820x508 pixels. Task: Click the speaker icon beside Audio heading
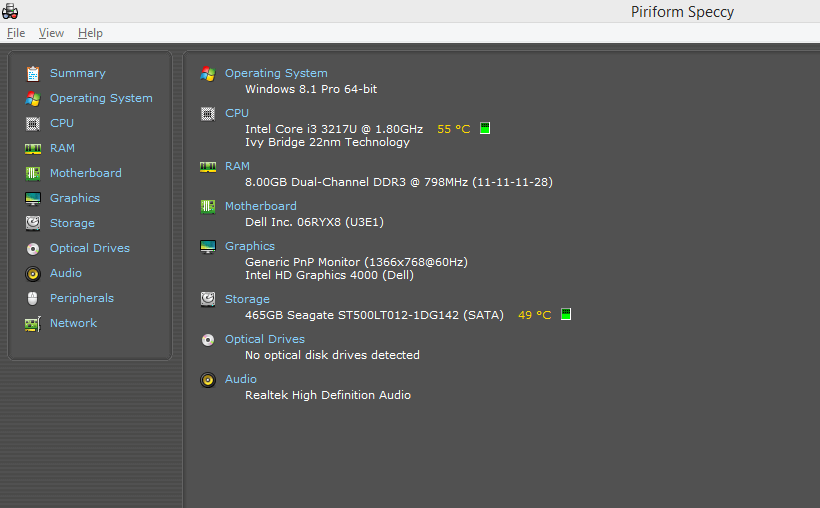coord(208,380)
